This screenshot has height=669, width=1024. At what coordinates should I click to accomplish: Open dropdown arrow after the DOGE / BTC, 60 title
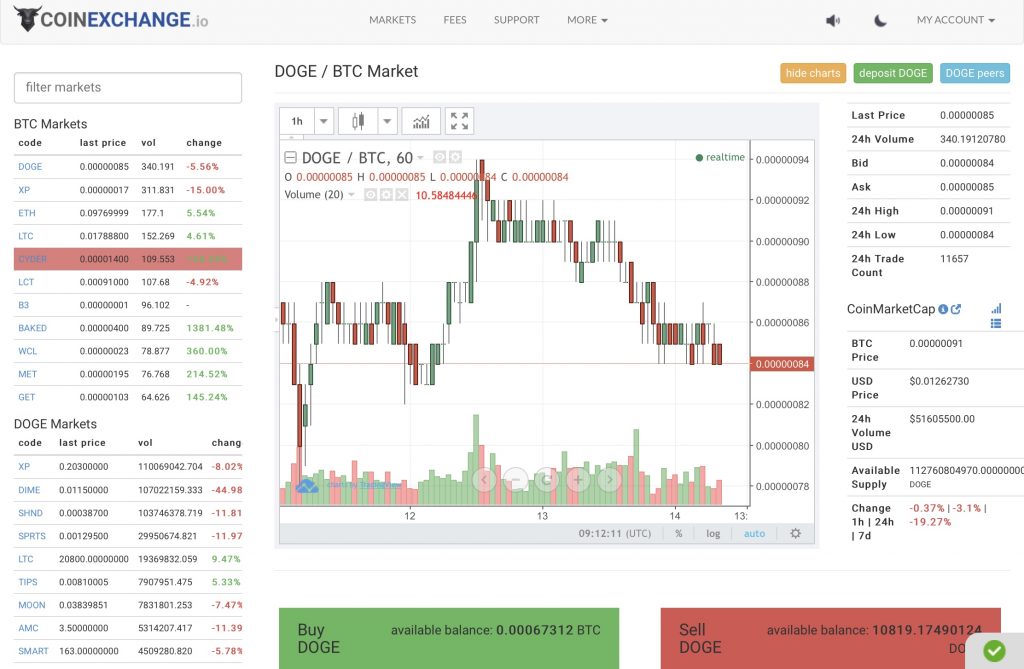point(421,157)
